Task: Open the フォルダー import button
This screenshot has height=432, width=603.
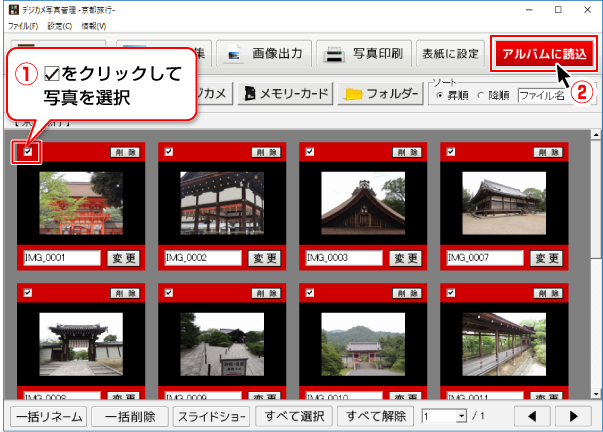Action: (381, 93)
